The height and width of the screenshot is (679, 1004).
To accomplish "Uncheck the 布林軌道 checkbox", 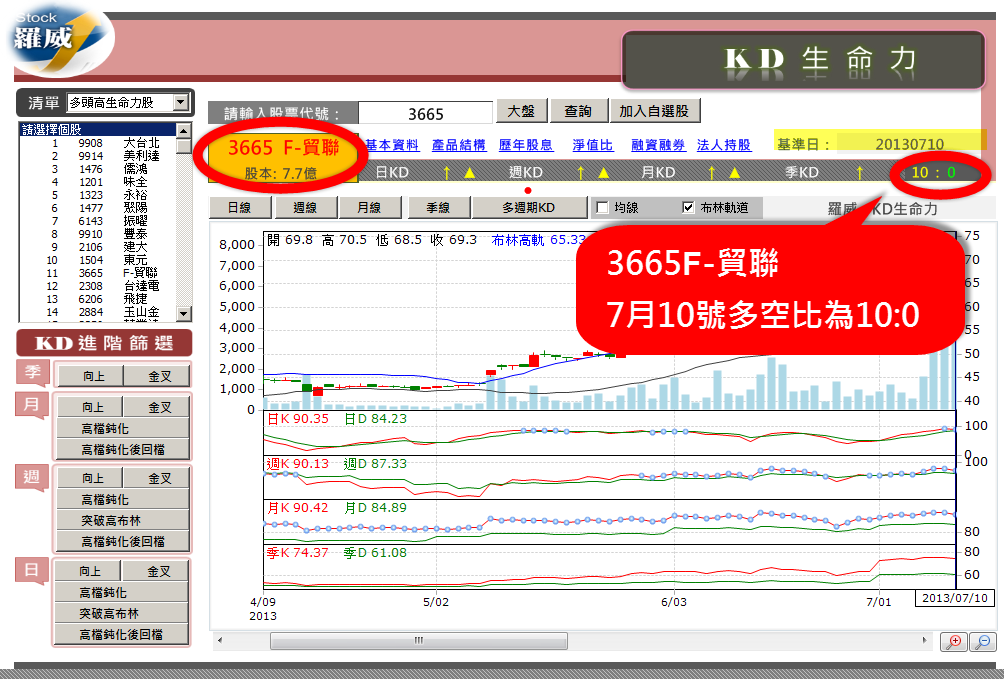I will [x=688, y=208].
